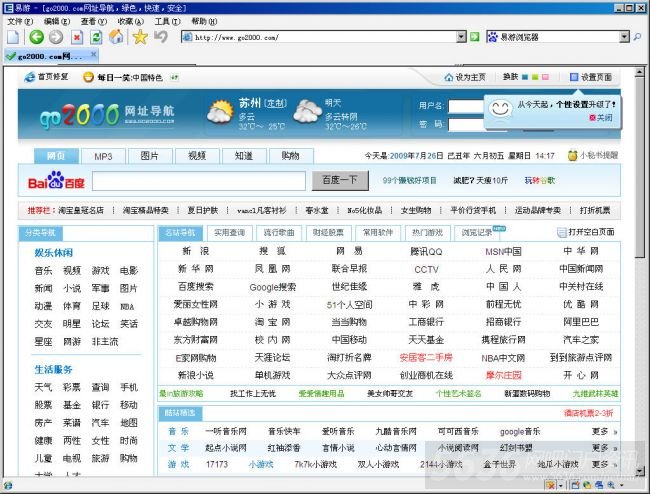This screenshot has height=494, width=650.
Task: Switch to the 视频 search tab
Action: coord(197,156)
